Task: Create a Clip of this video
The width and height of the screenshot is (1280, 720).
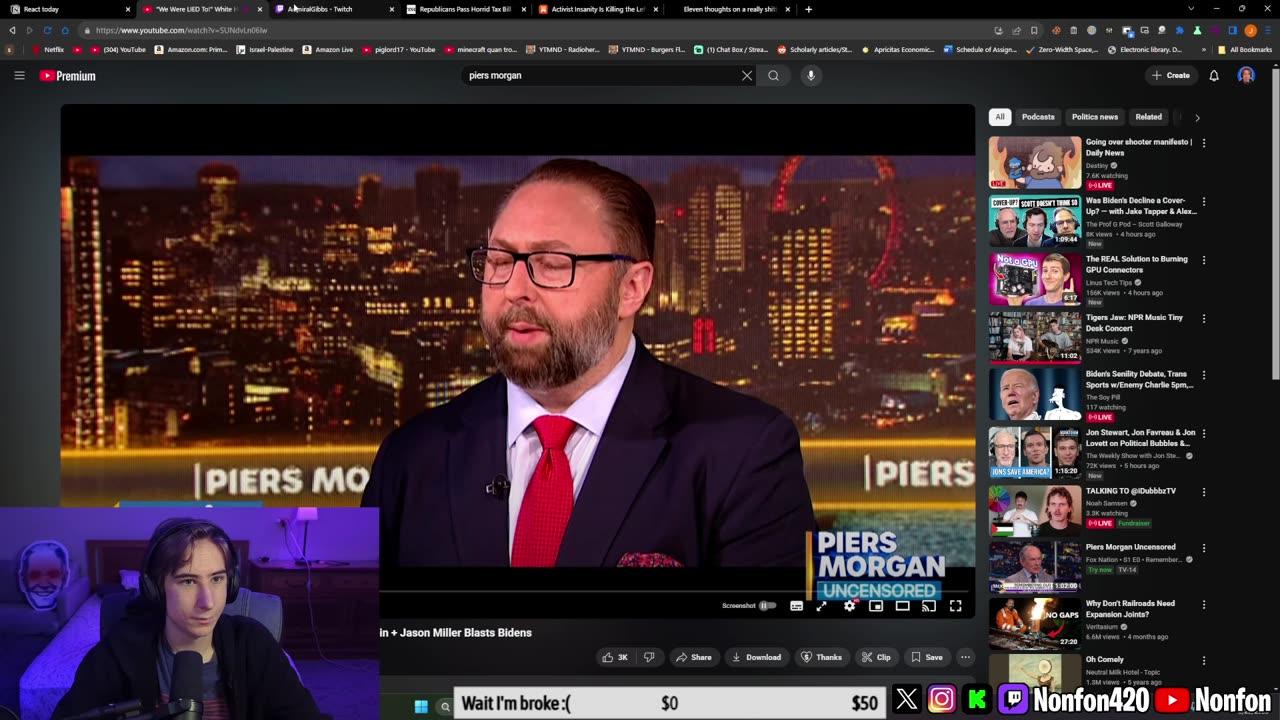Action: [876, 657]
